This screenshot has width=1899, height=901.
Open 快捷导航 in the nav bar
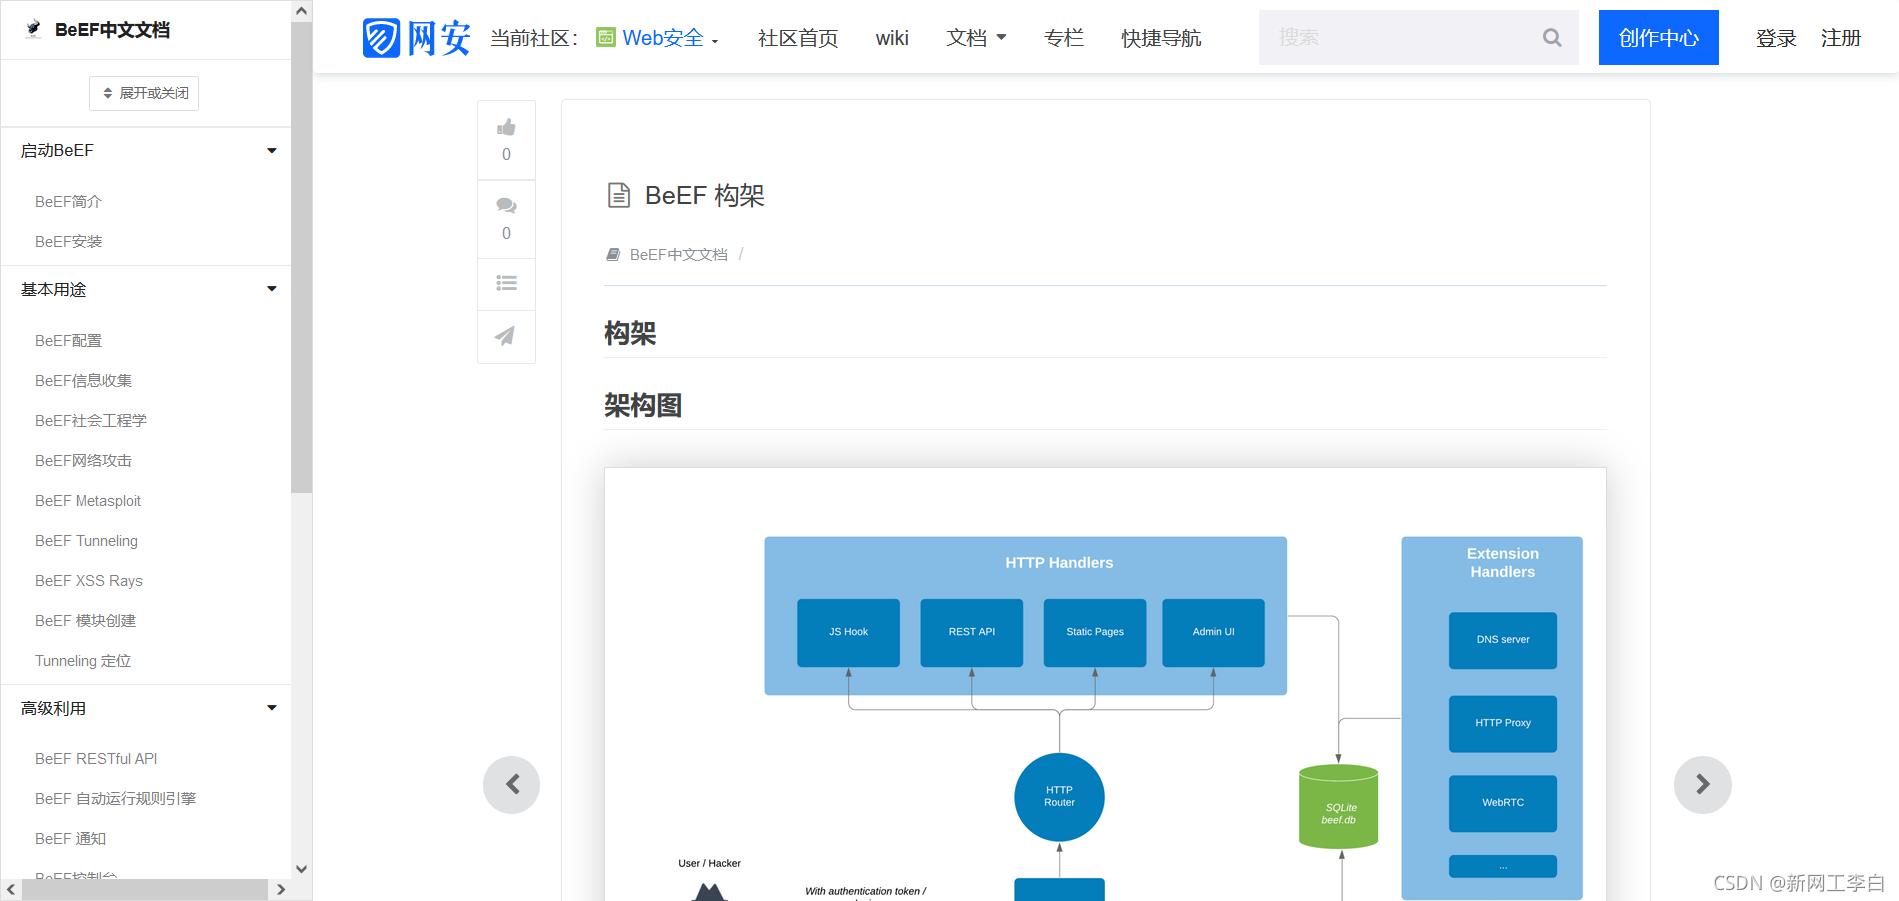[x=1161, y=38]
